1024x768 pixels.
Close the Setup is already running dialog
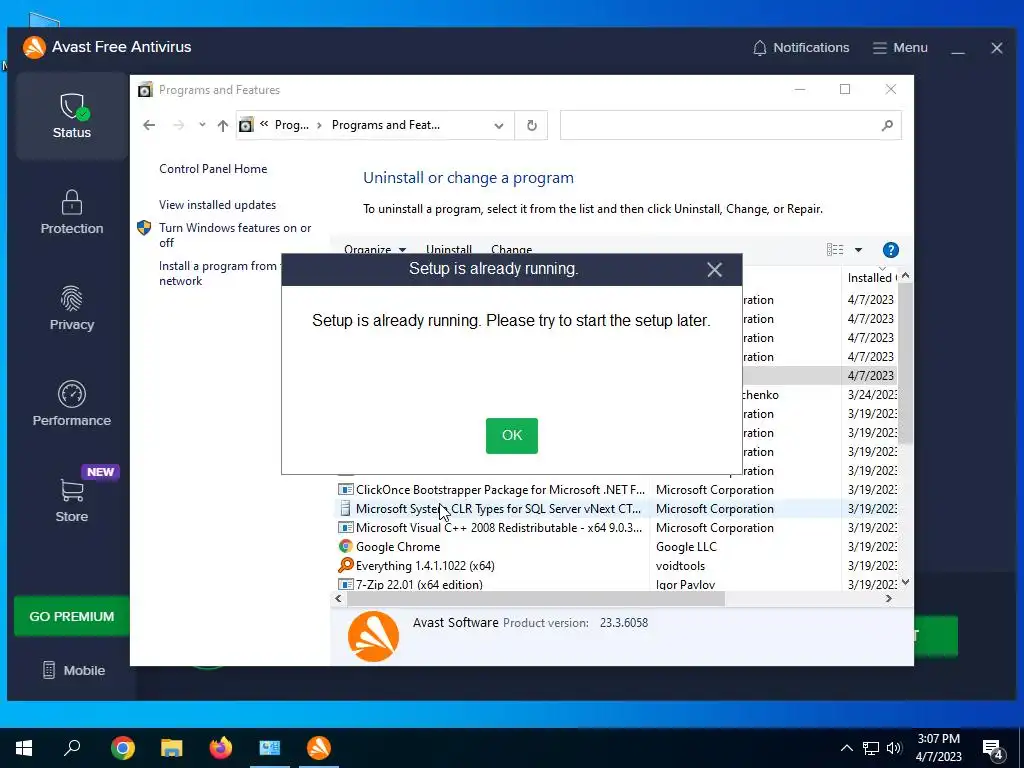714,270
